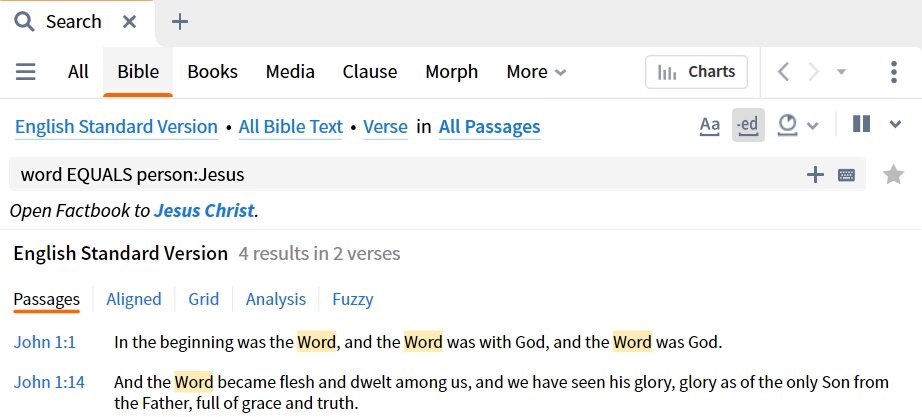Screen dimensions: 922x417
Task: Click the search query input field
Action: coord(406,175)
